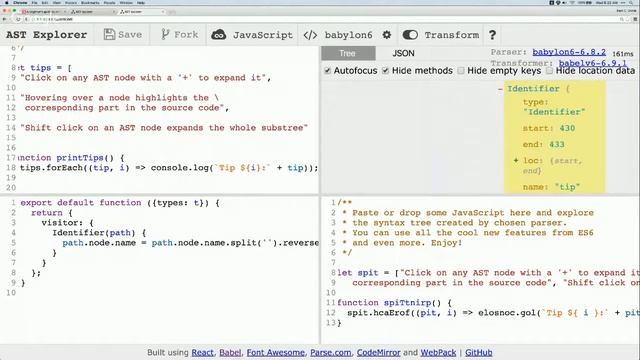Click the AST Explorer title

tap(47, 35)
